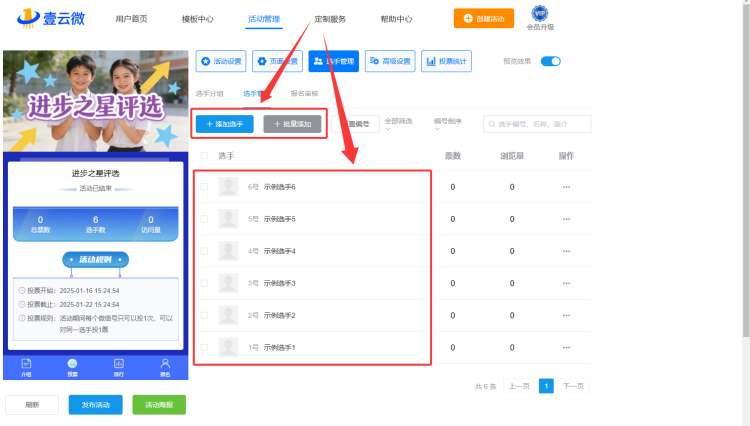Click the green 活动海报 button
The height and width of the screenshot is (426, 750).
point(159,404)
